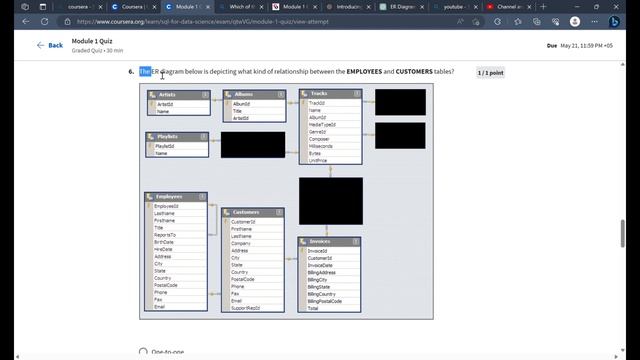Select the One-to-one radio option

tap(143, 352)
